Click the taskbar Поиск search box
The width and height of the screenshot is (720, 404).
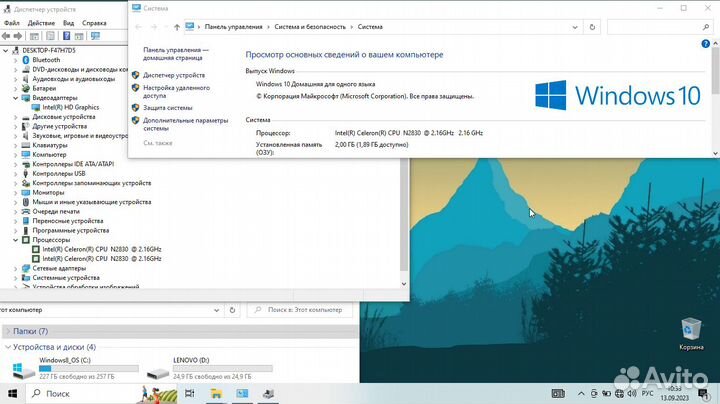[101, 393]
